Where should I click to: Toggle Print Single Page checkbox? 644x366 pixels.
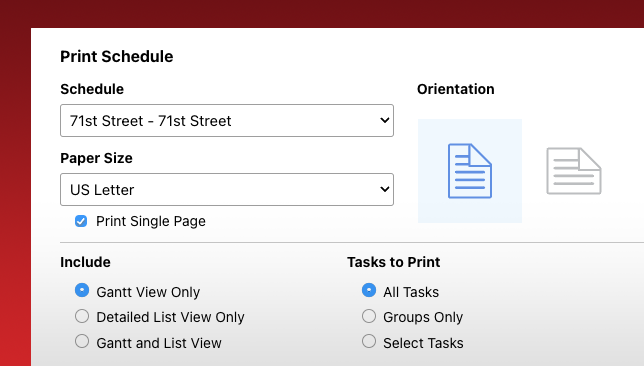[x=81, y=221]
